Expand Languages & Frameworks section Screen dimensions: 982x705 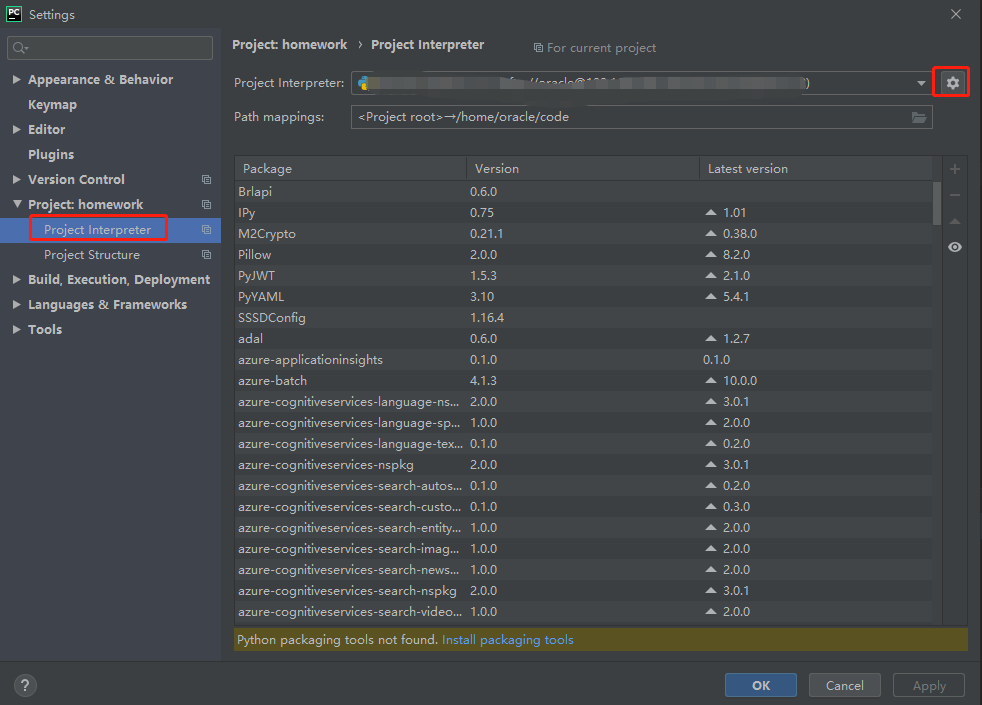click(17, 305)
